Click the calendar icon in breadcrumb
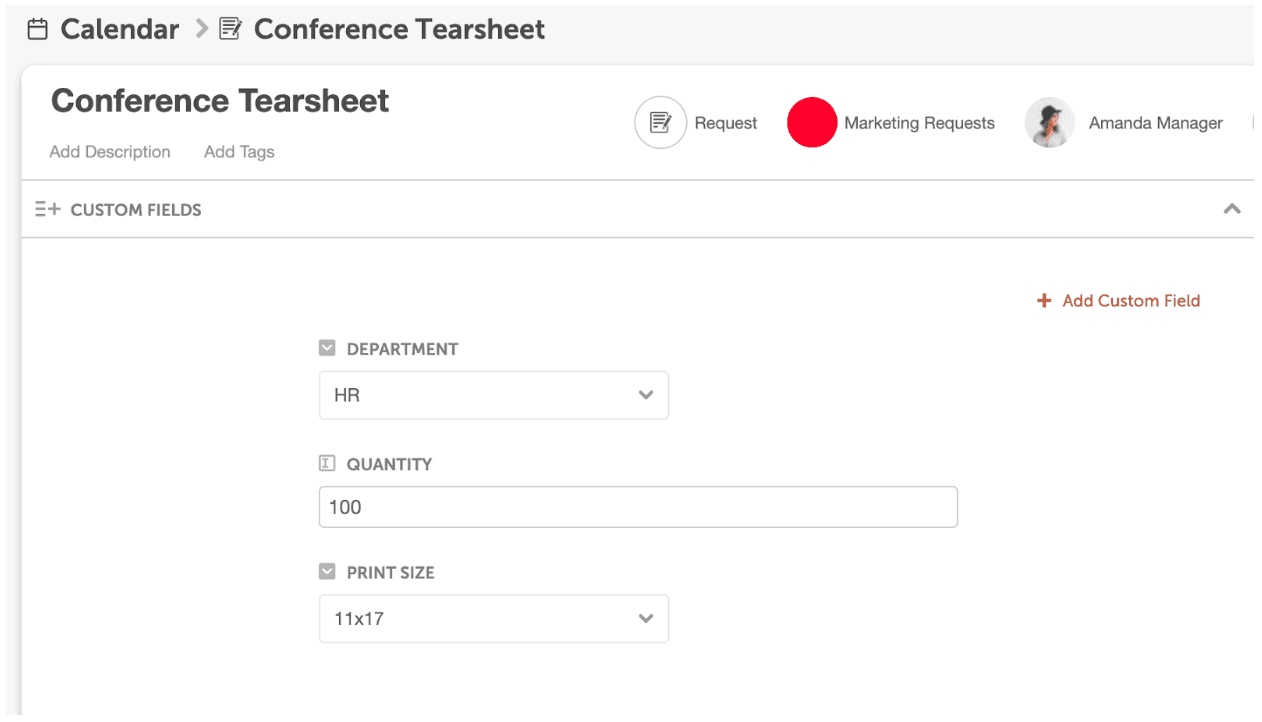 pos(37,29)
